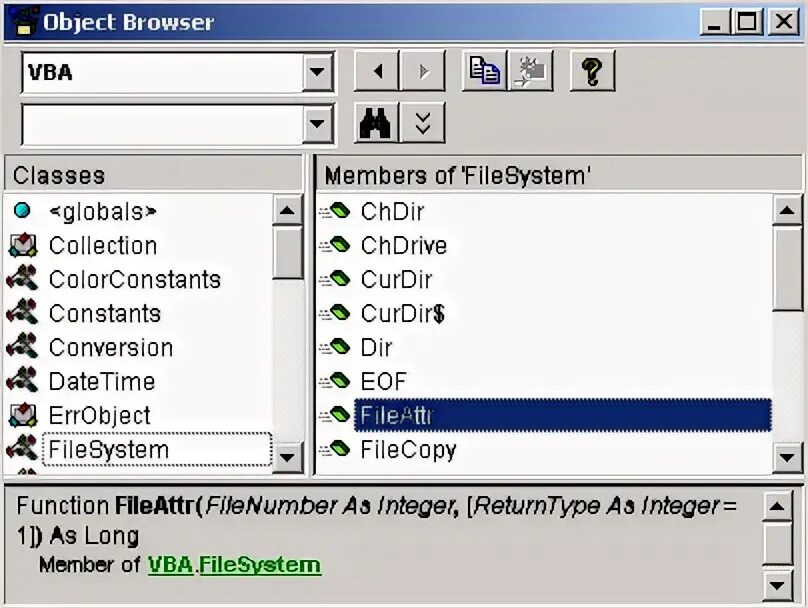Follow the VBA link in details
The height and width of the screenshot is (608, 808).
tap(171, 565)
